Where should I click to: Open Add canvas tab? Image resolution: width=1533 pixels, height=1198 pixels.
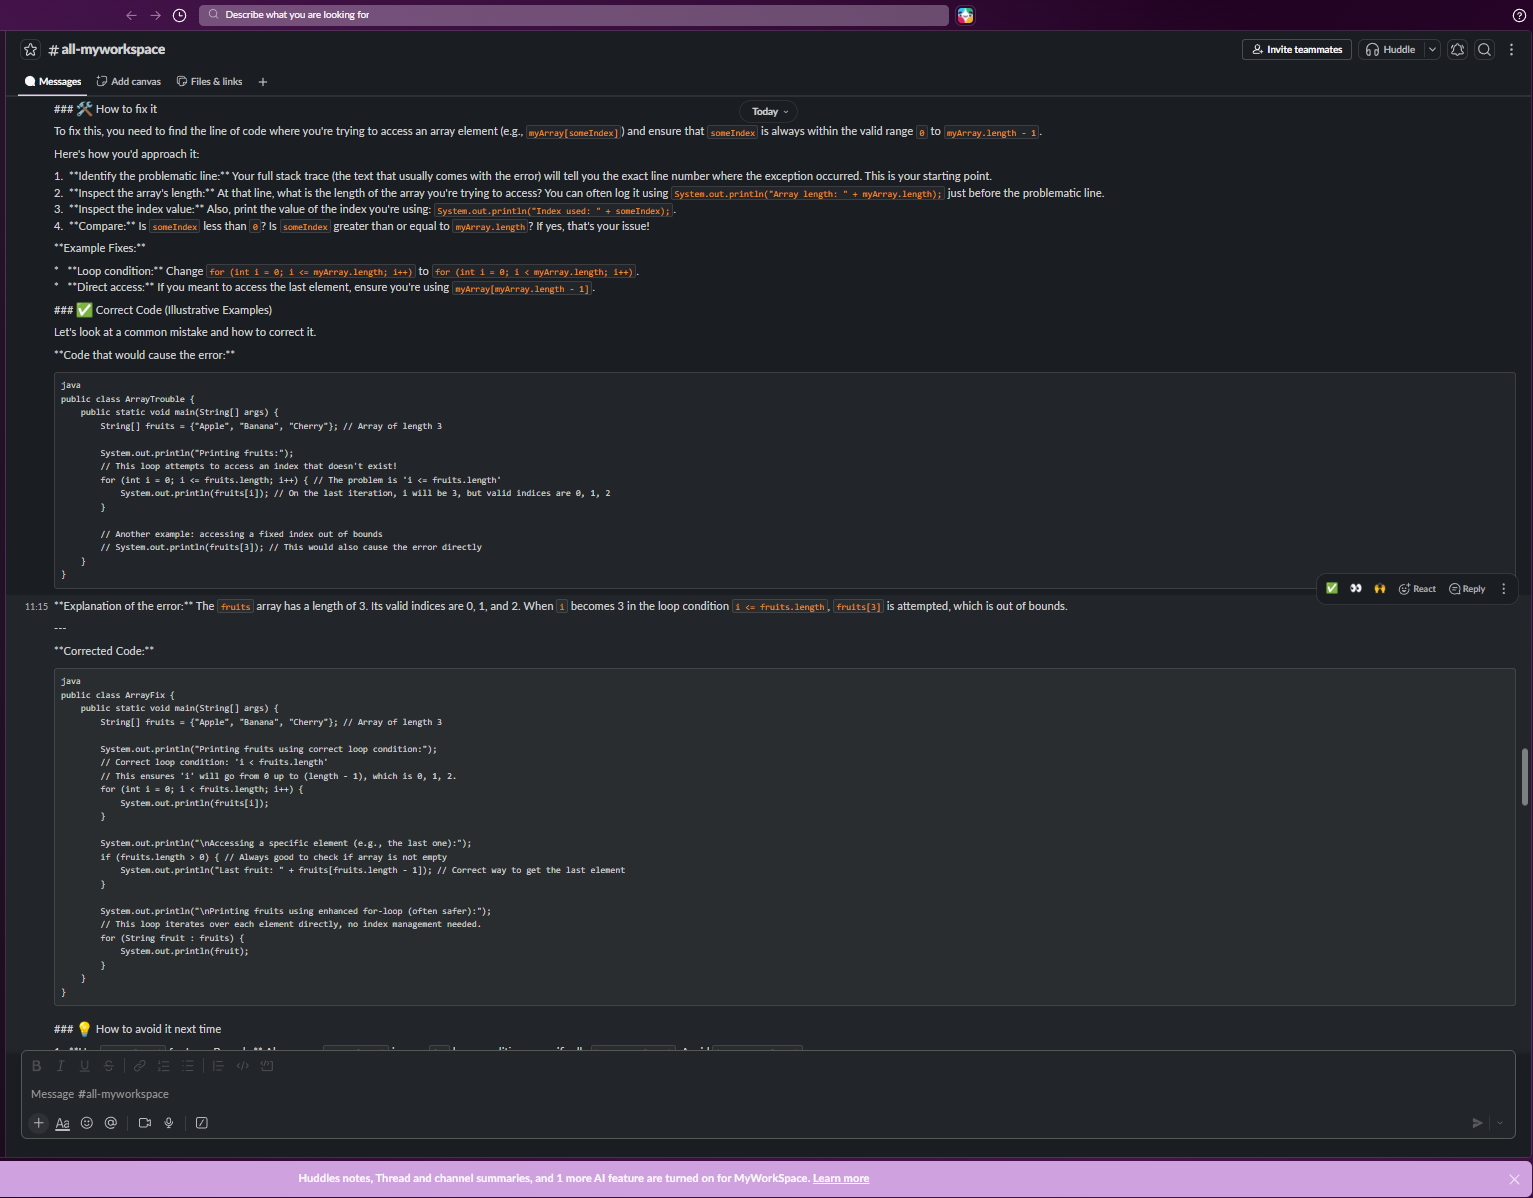pos(129,81)
